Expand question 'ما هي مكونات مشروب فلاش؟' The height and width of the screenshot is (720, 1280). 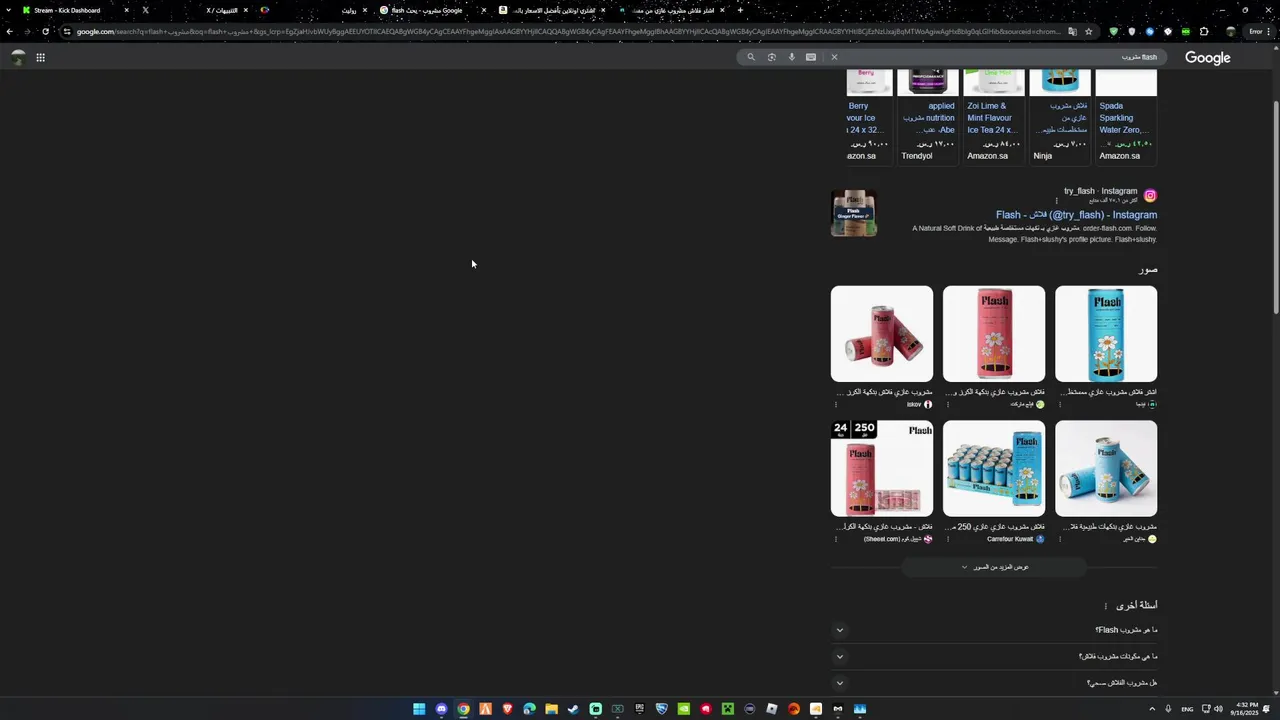point(994,657)
